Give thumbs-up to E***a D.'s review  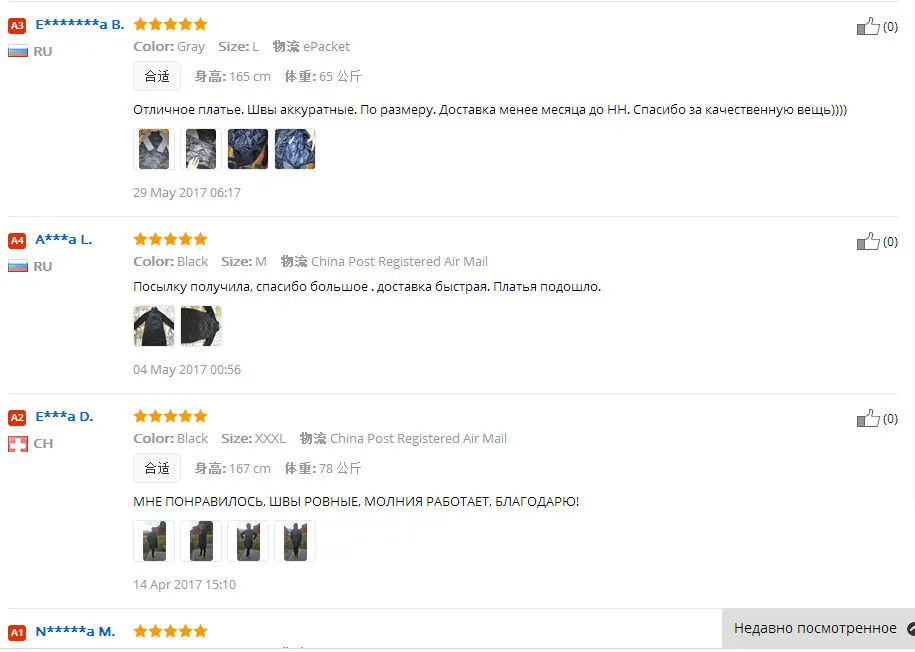(x=868, y=418)
